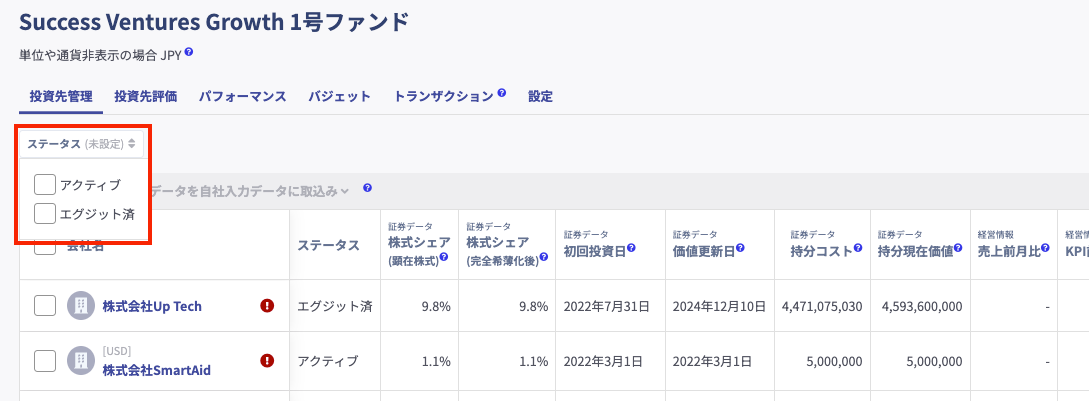Click building icon of 株式会社SmartAid
This screenshot has height=401, width=1089.
tap(80, 361)
